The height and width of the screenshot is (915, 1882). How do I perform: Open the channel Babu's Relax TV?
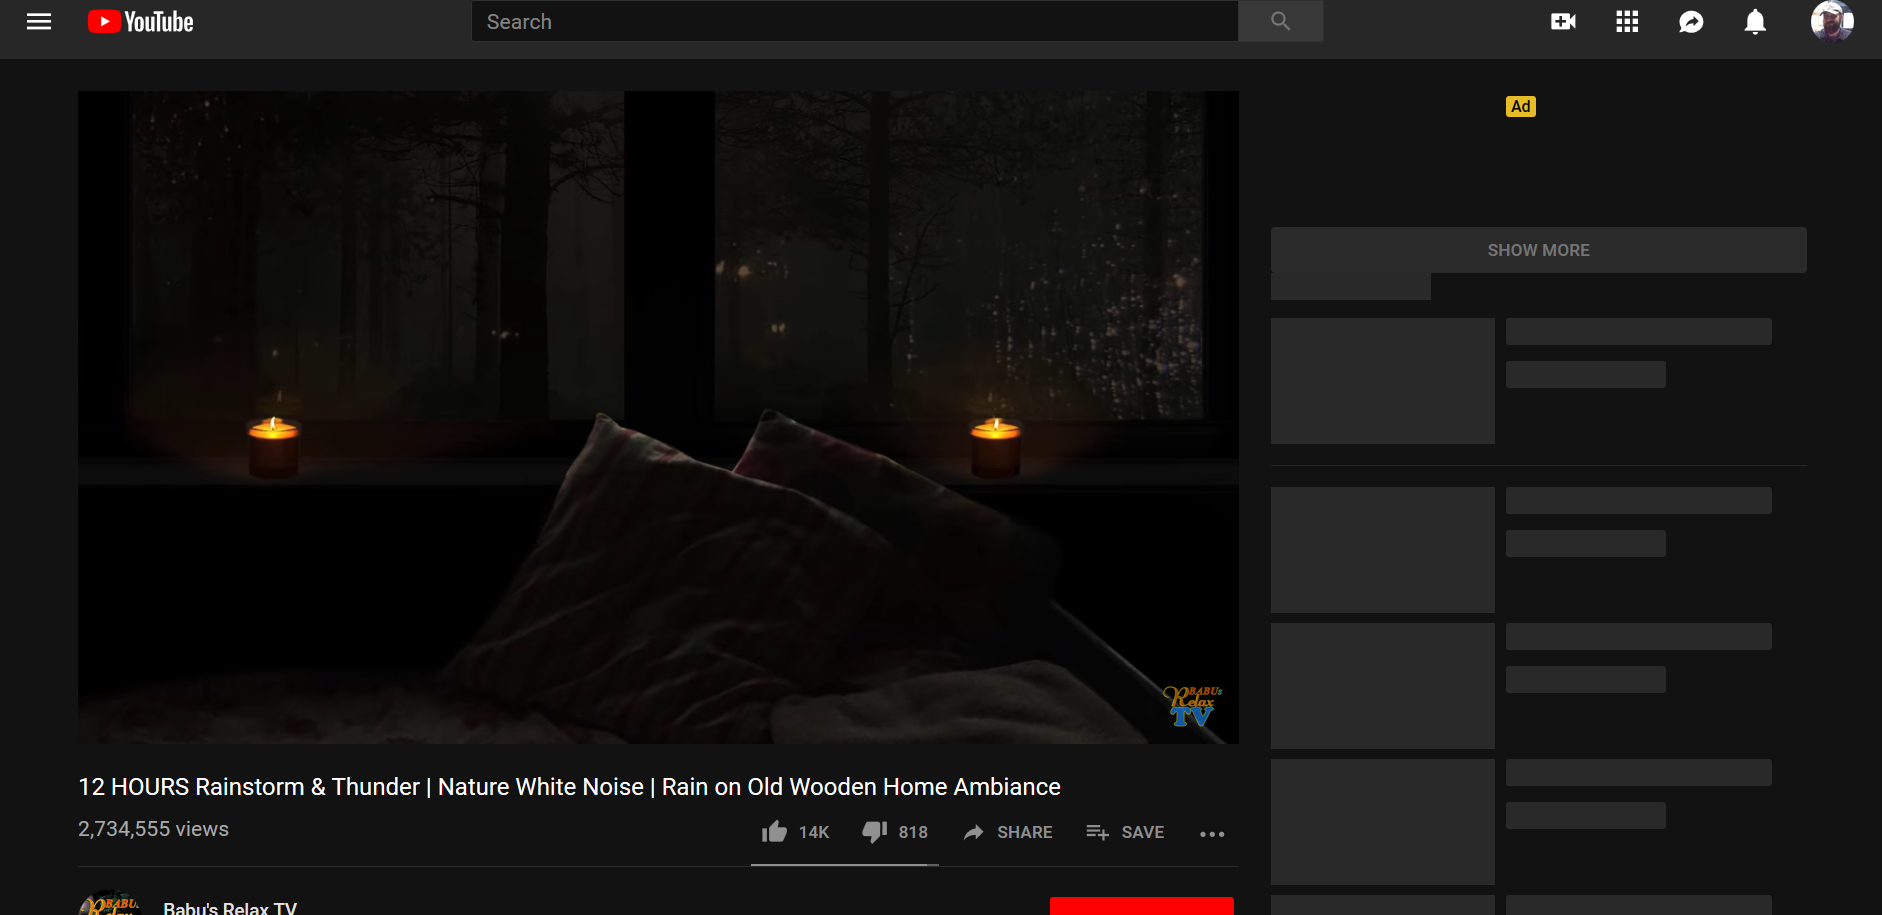[229, 906]
